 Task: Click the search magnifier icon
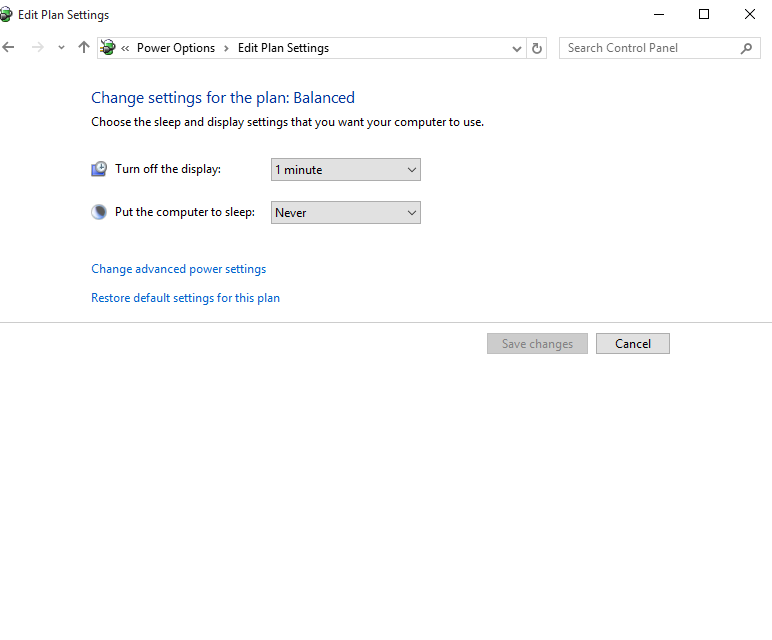click(746, 48)
